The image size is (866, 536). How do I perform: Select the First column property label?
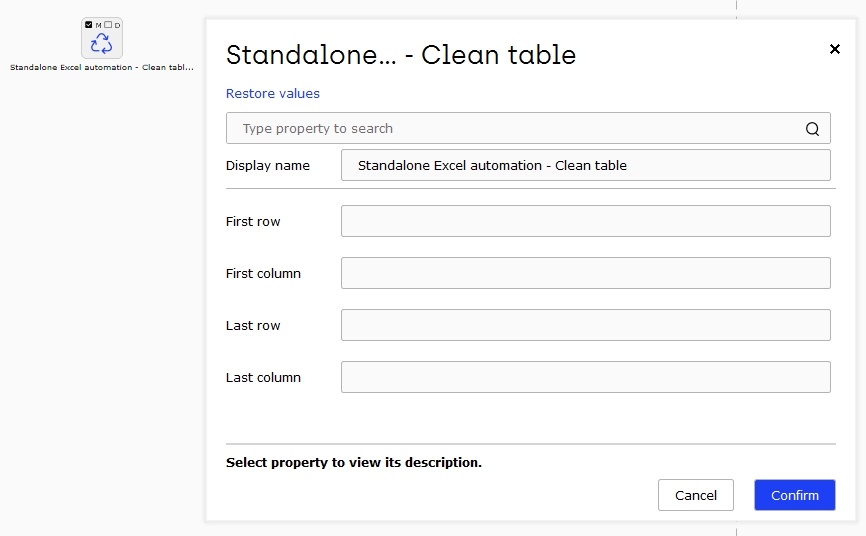(x=263, y=274)
